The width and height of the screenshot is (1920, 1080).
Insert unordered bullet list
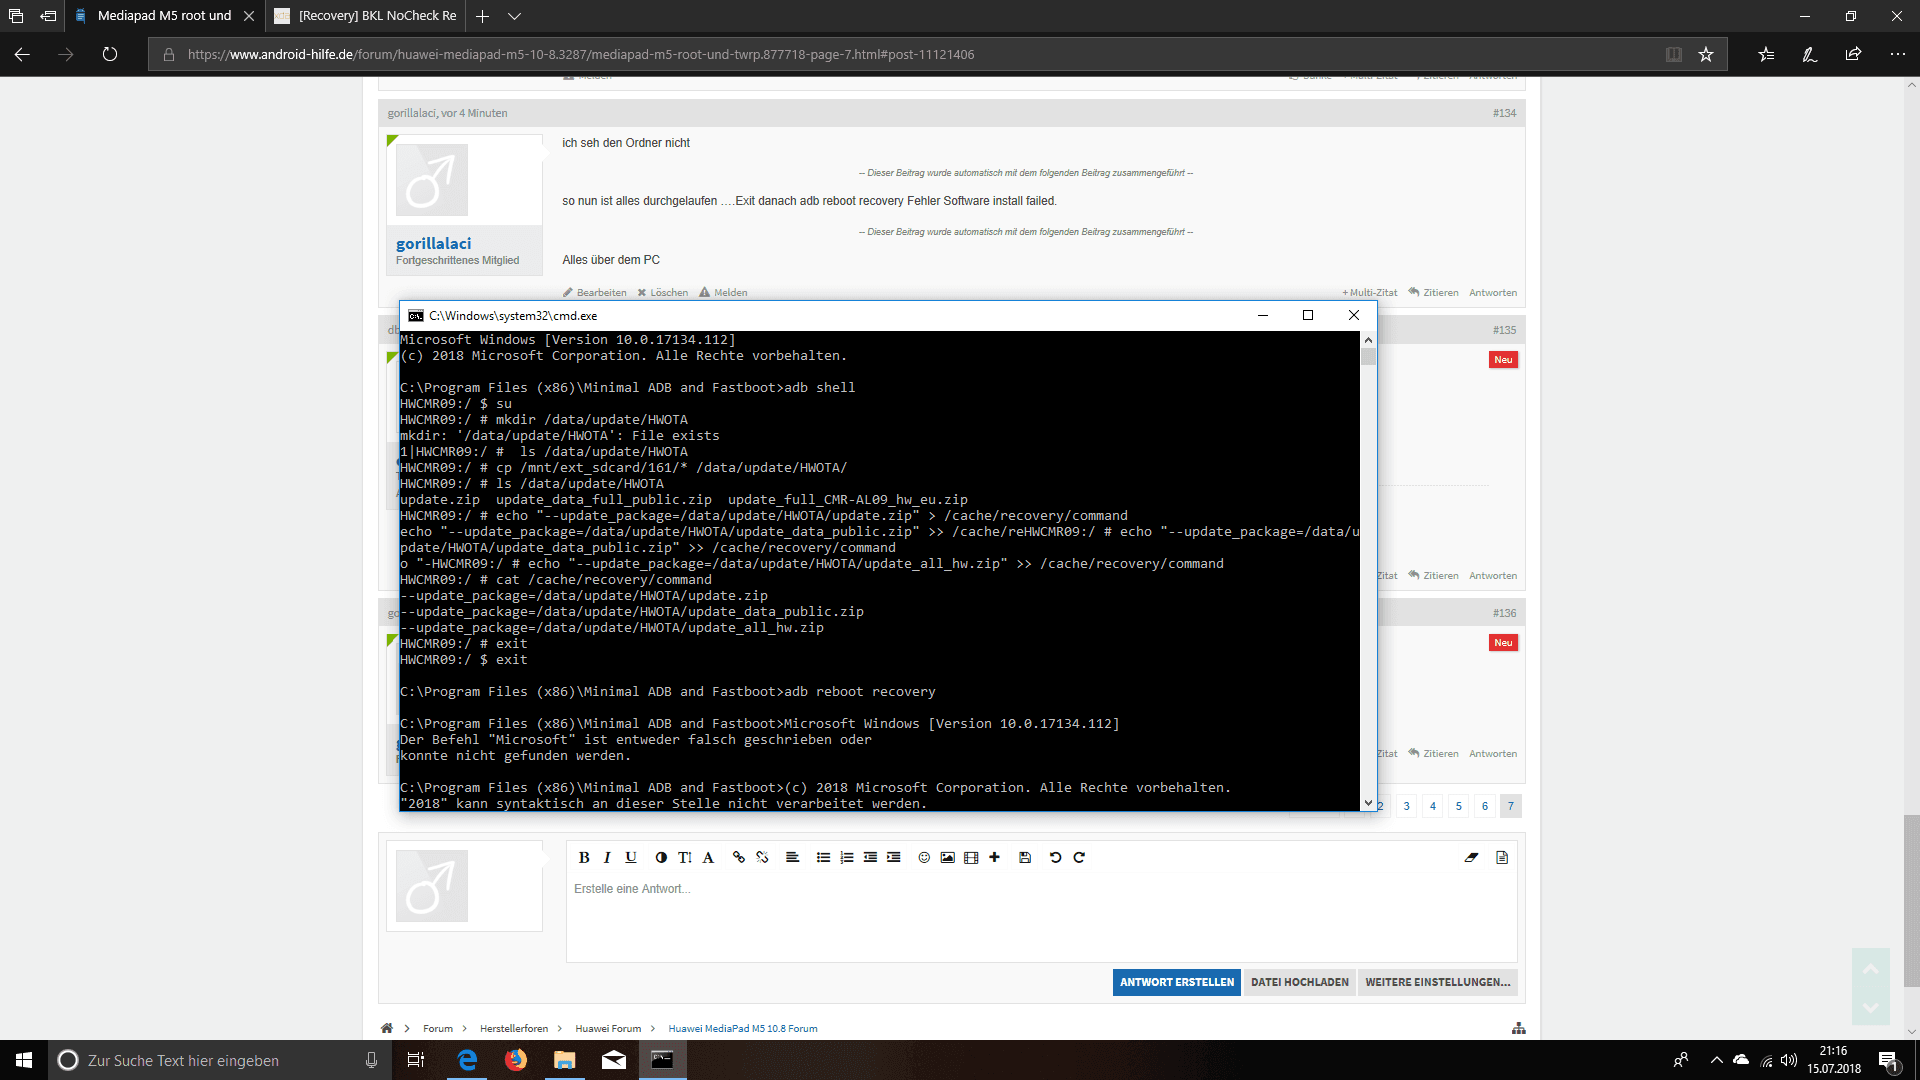[823, 857]
